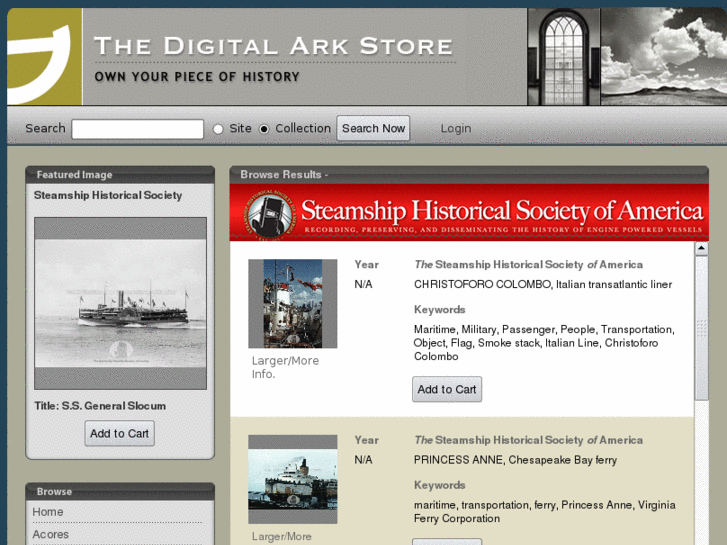Image resolution: width=727 pixels, height=545 pixels.
Task: Select the Site search radio button
Action: click(x=218, y=129)
